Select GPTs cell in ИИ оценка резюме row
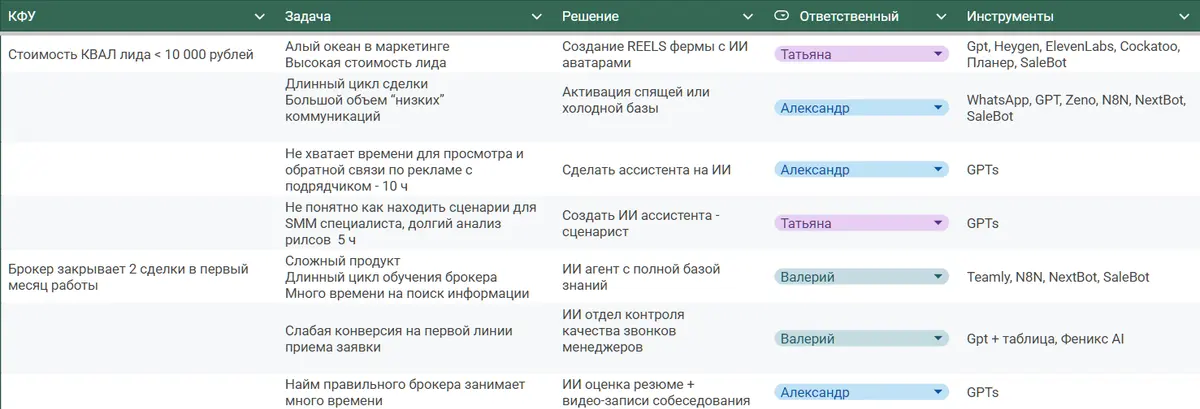The image size is (1200, 409). [1080, 392]
